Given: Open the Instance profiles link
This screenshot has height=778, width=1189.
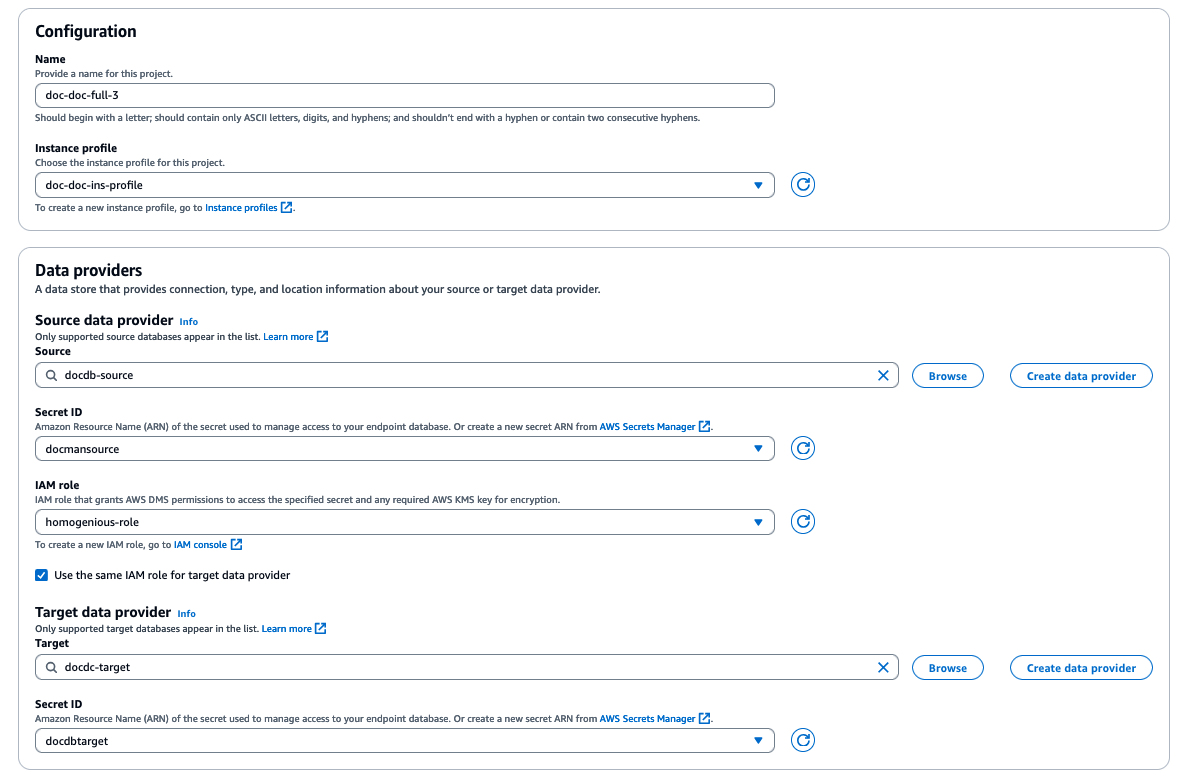Looking at the screenshot, I should [241, 208].
